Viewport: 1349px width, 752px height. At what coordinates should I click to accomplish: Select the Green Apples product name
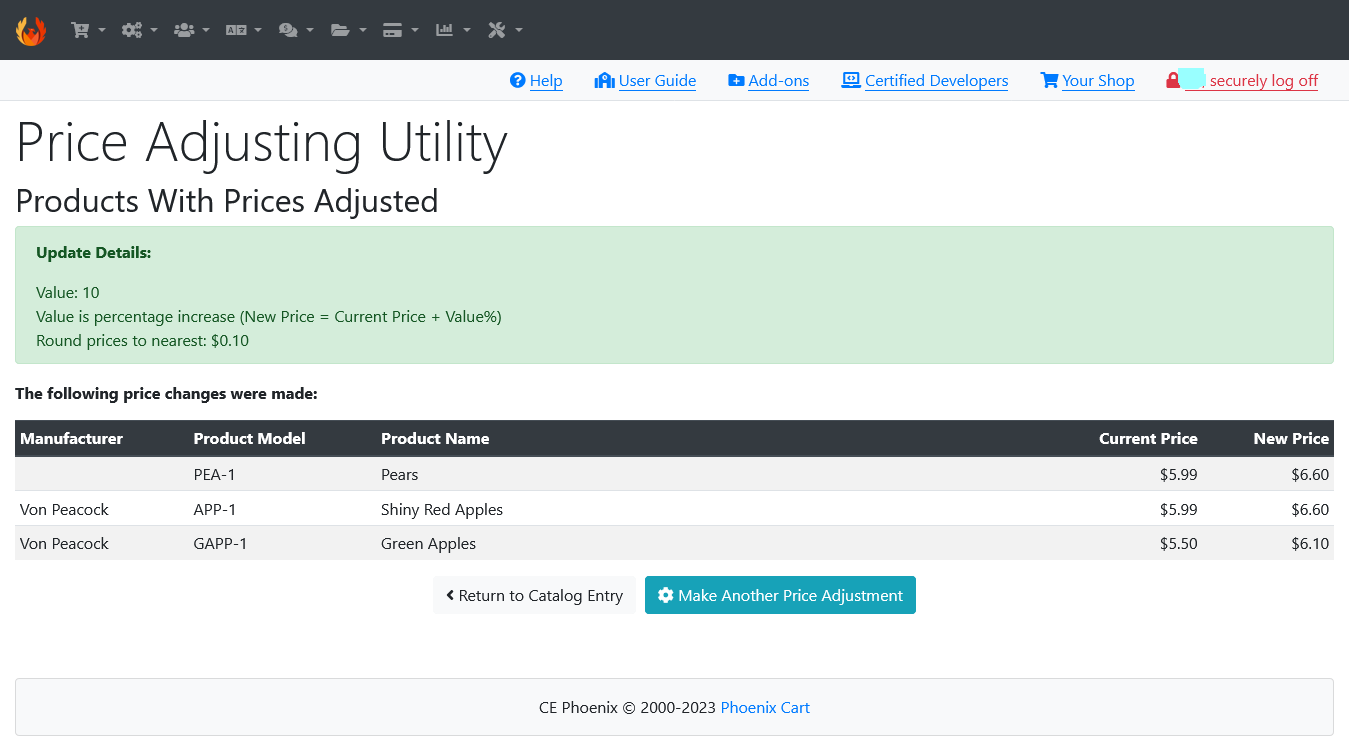click(428, 543)
